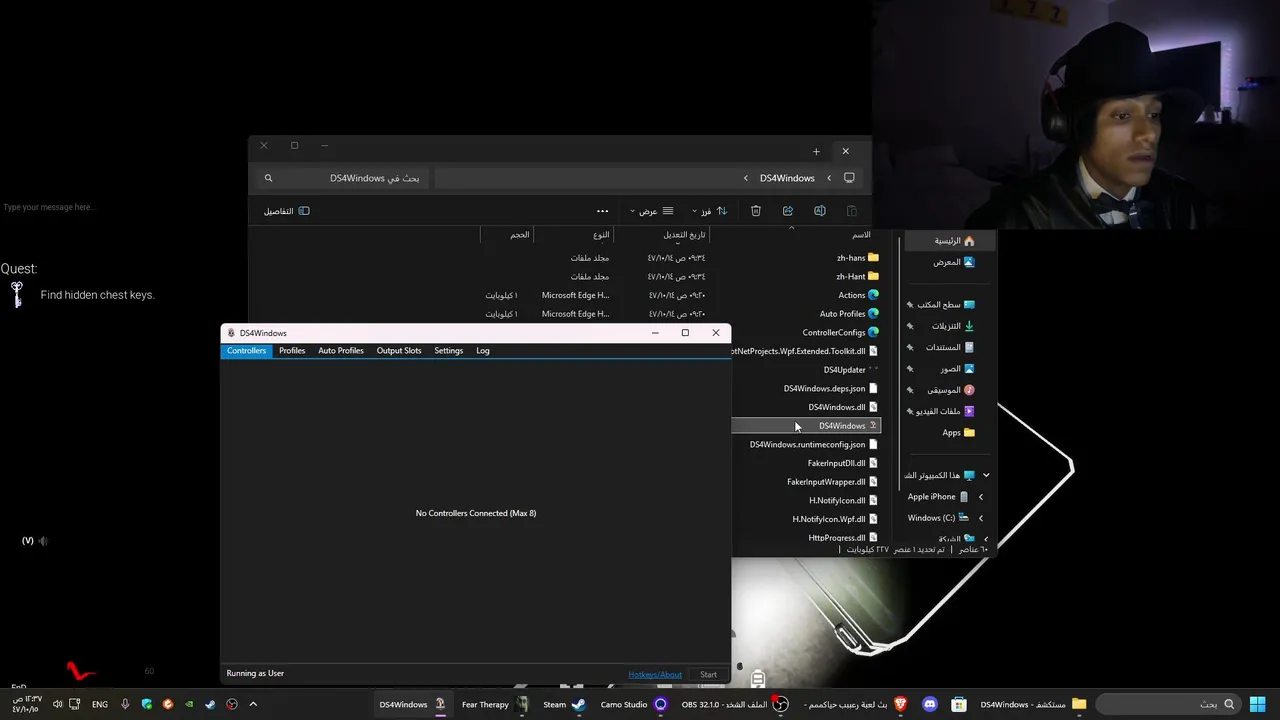Open Desktop (سطح المكتب) in sidebar
This screenshot has height=720, width=1280.
(x=946, y=305)
